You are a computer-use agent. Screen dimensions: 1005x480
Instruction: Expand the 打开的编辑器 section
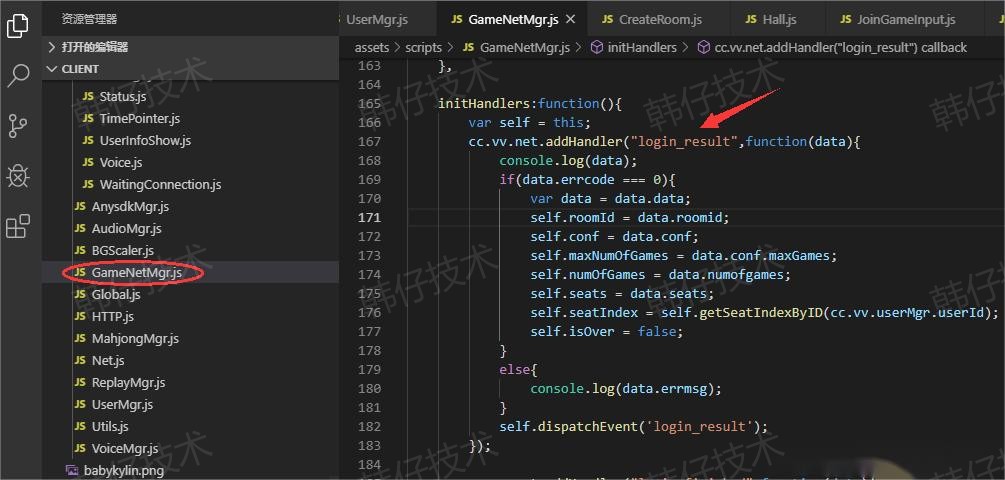(x=190, y=47)
